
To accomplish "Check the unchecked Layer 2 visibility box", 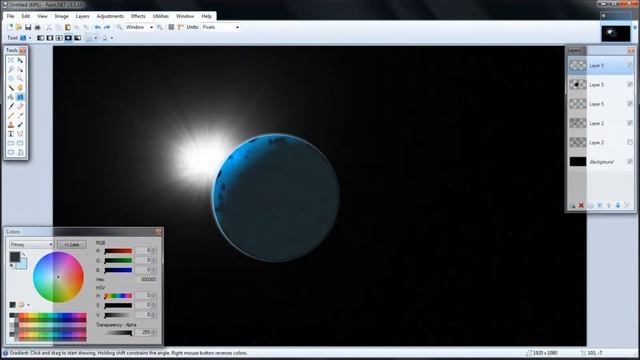I will (x=630, y=142).
